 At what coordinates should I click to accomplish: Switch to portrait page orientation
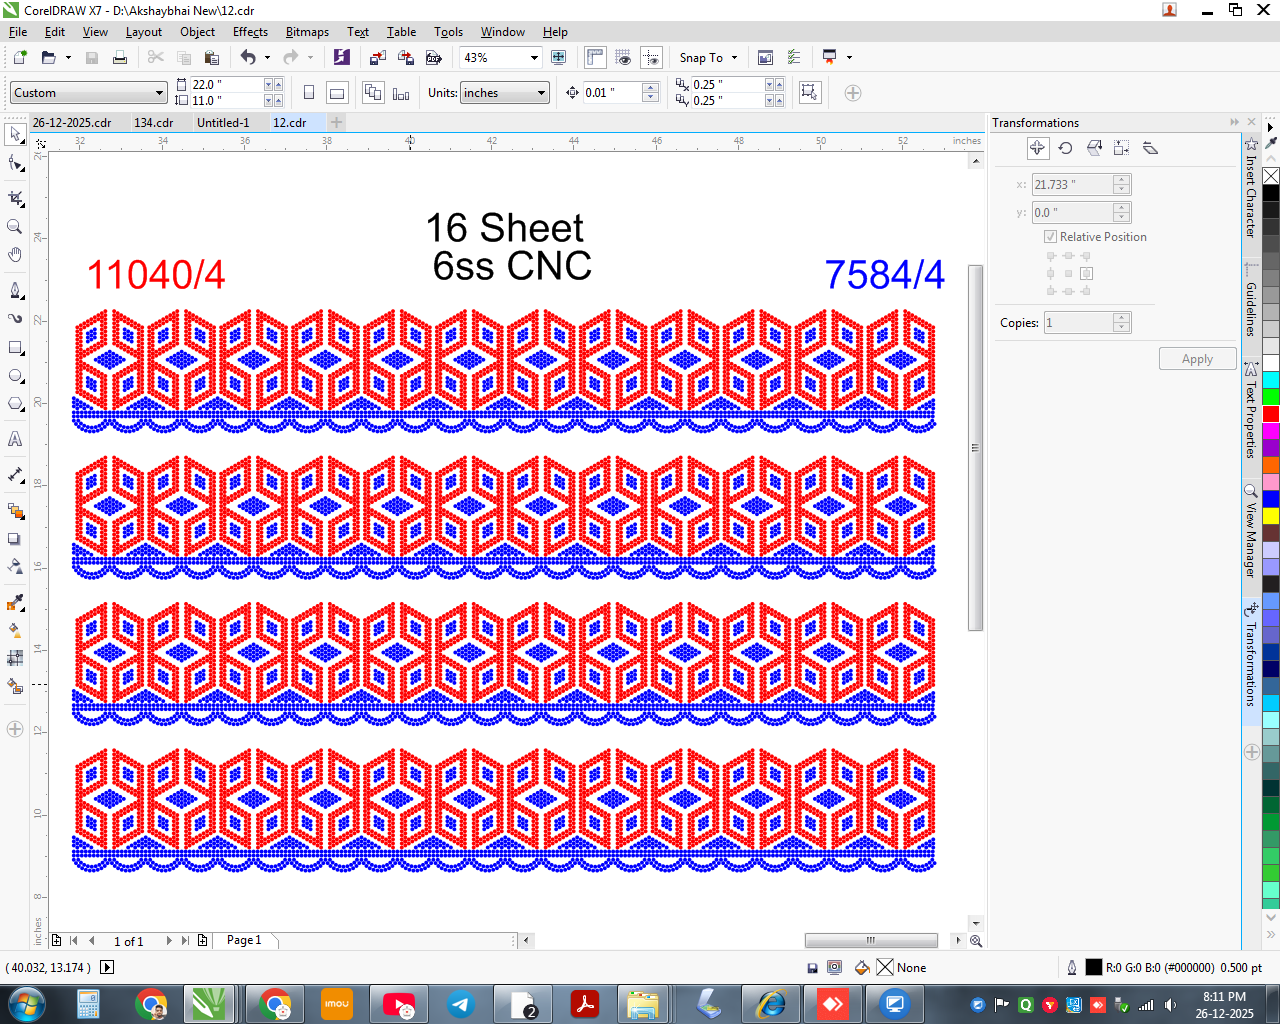point(309,93)
